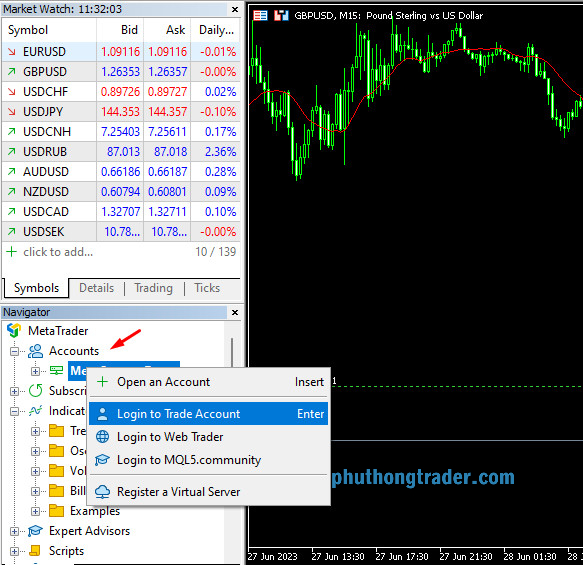Select the USDJPY row in Market Watch
The height and width of the screenshot is (565, 583).
pyautogui.click(x=121, y=112)
